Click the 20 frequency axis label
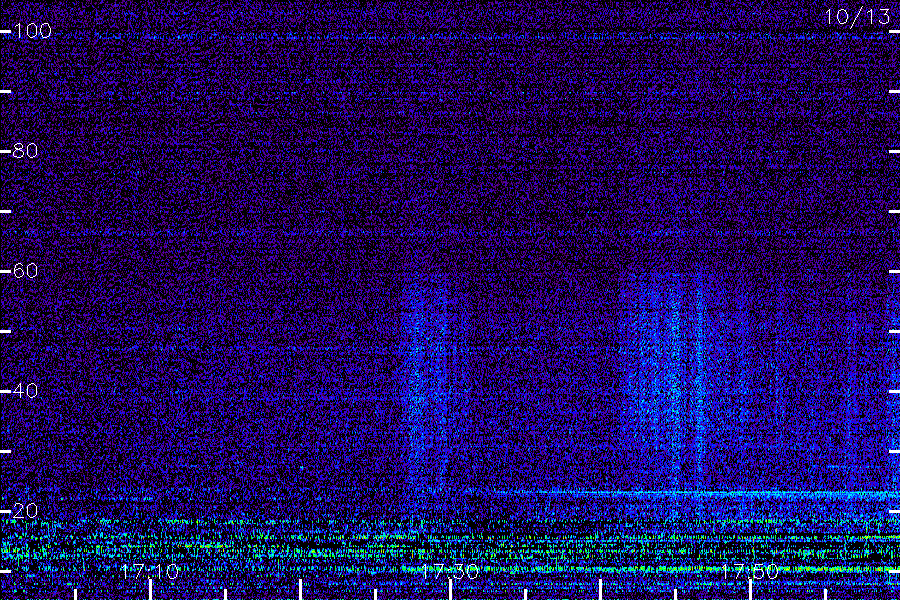The width and height of the screenshot is (900, 600). click(25, 511)
